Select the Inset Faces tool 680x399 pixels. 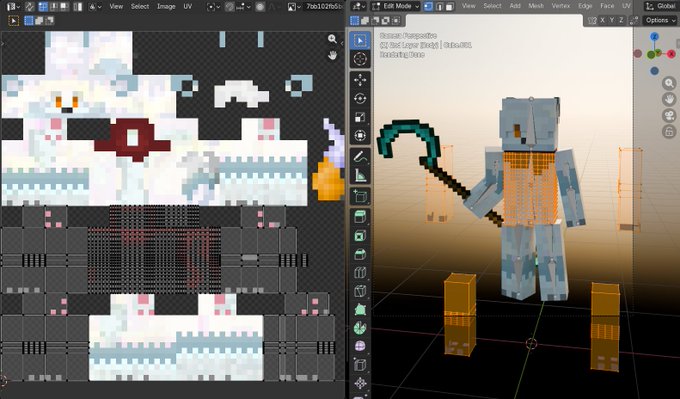[x=360, y=236]
